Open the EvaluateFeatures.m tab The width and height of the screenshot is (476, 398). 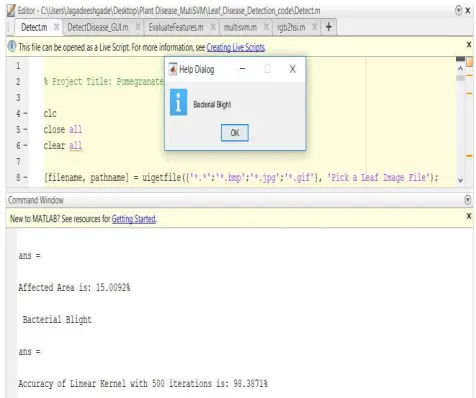coord(176,27)
